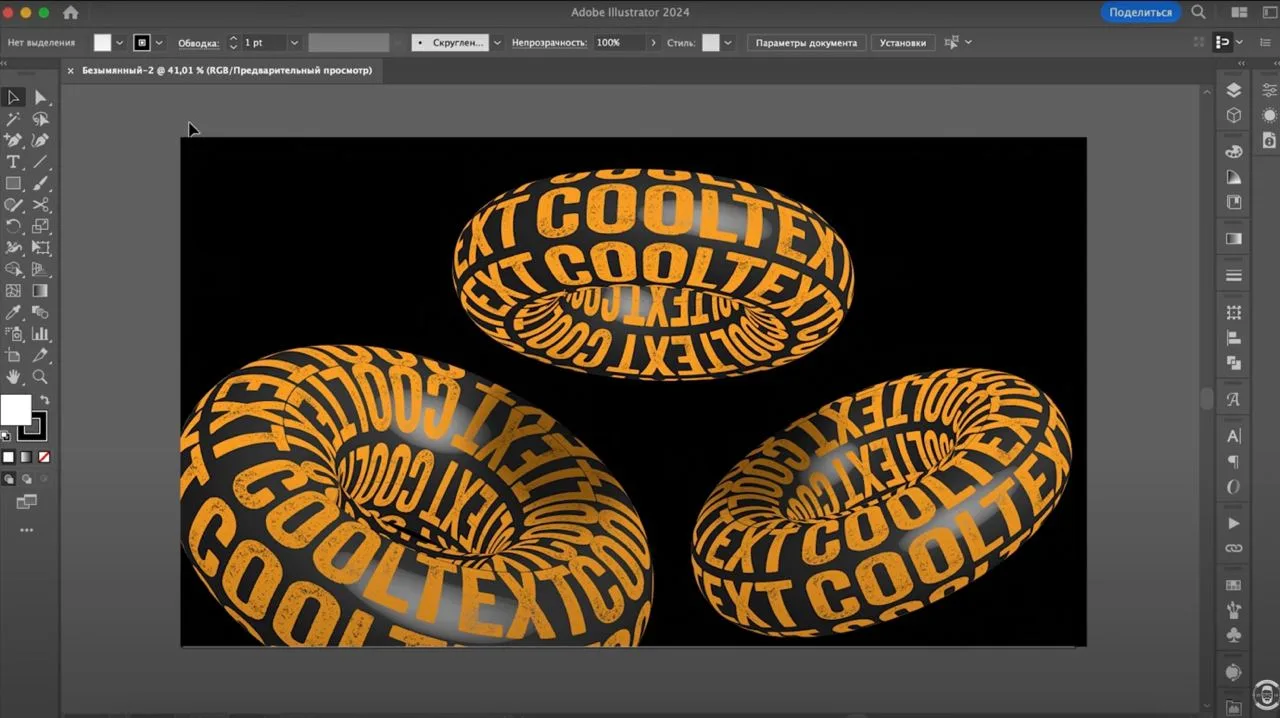Open the Layers panel icon

click(x=1234, y=90)
